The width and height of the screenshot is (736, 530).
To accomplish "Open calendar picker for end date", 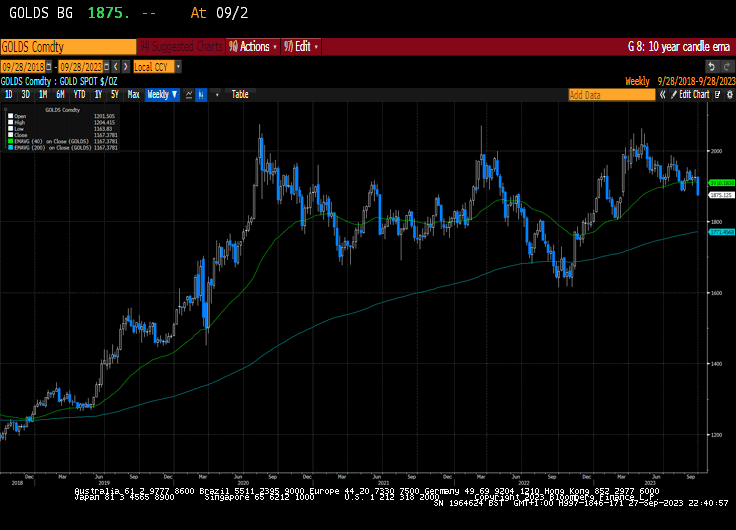I will pyautogui.click(x=107, y=67).
